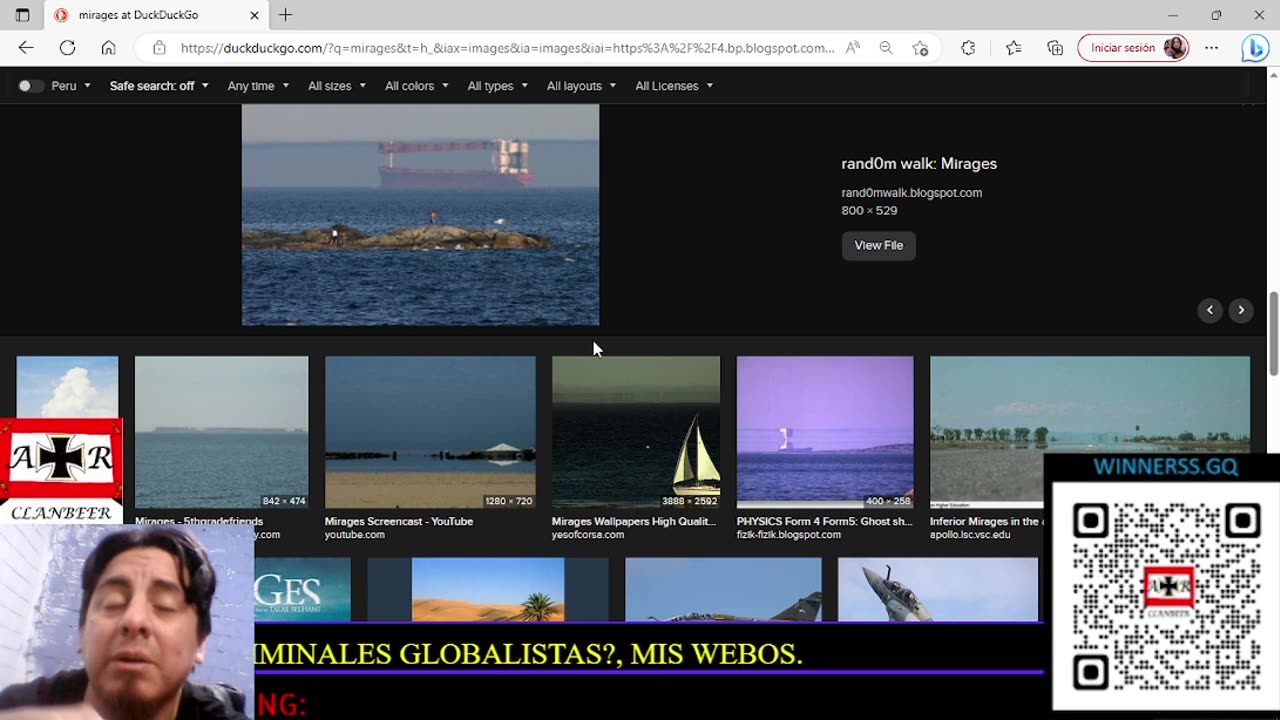The image size is (1280, 720).
Task: Expand the Peru region dropdown
Action: 71,86
